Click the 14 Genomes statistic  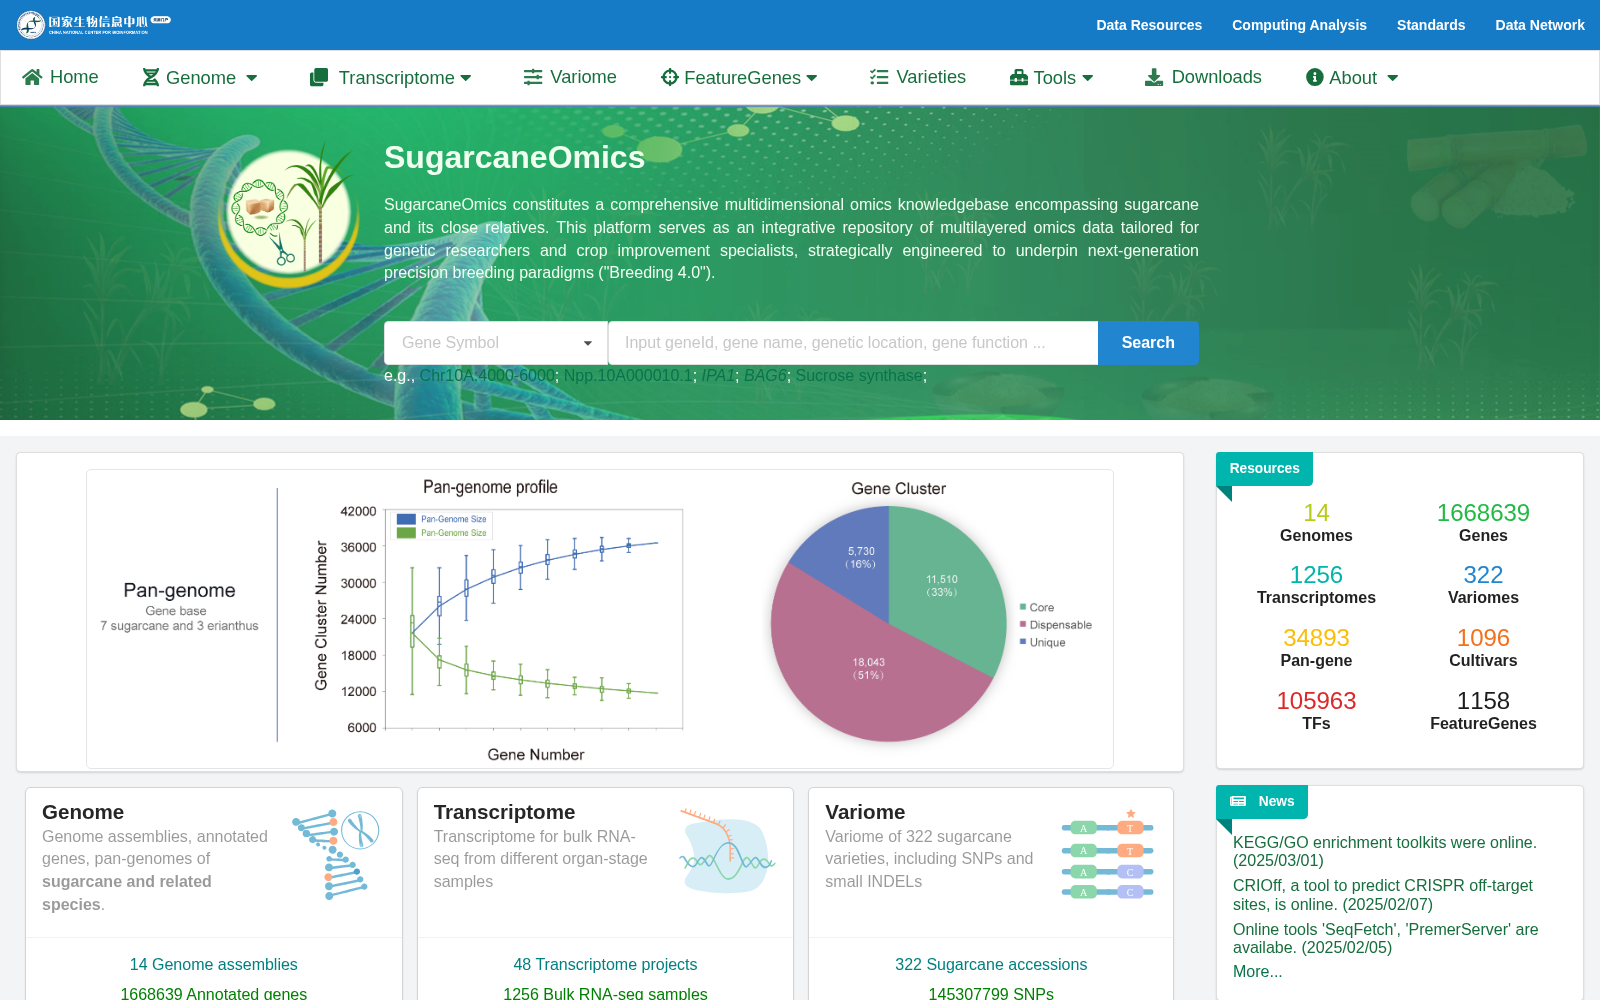pyautogui.click(x=1316, y=523)
